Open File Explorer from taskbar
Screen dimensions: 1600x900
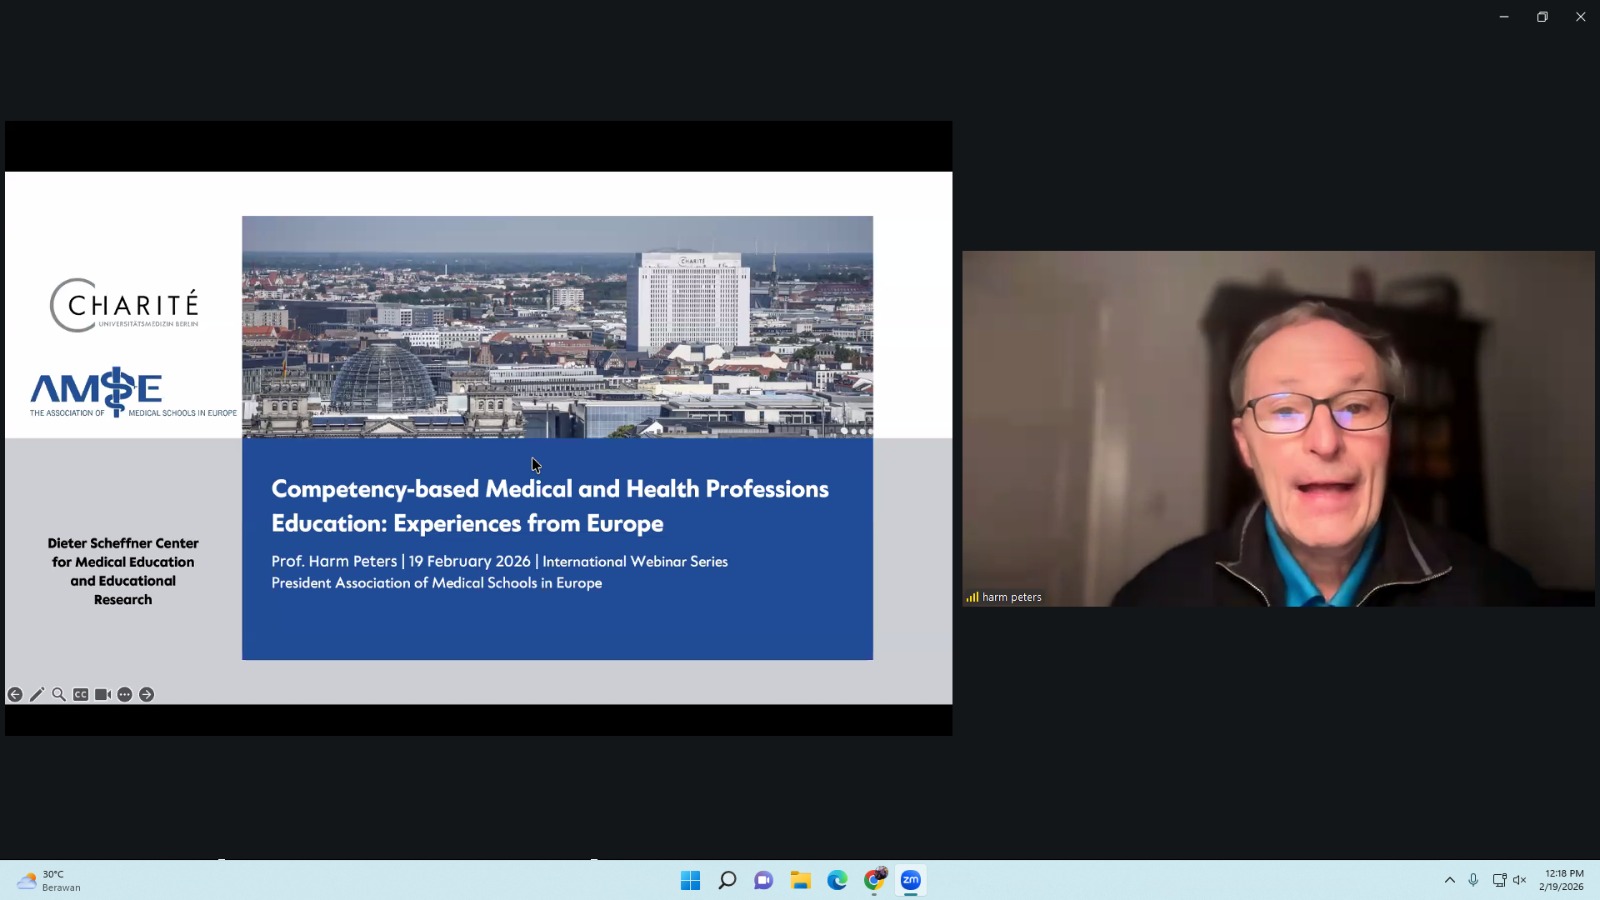[800, 880]
